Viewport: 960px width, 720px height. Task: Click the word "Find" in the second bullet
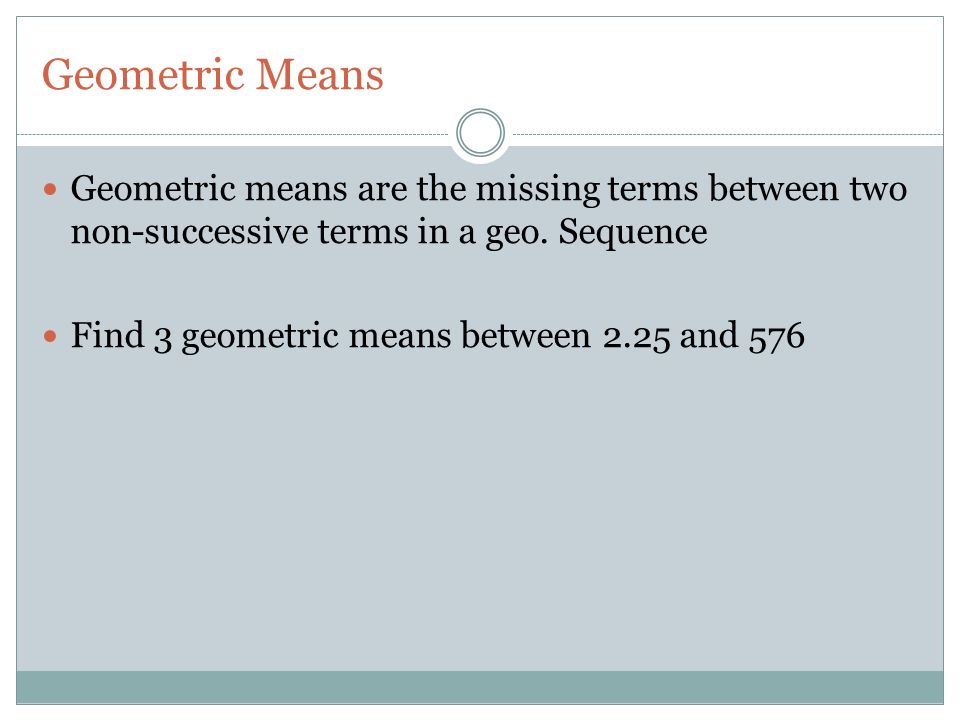click(107, 335)
